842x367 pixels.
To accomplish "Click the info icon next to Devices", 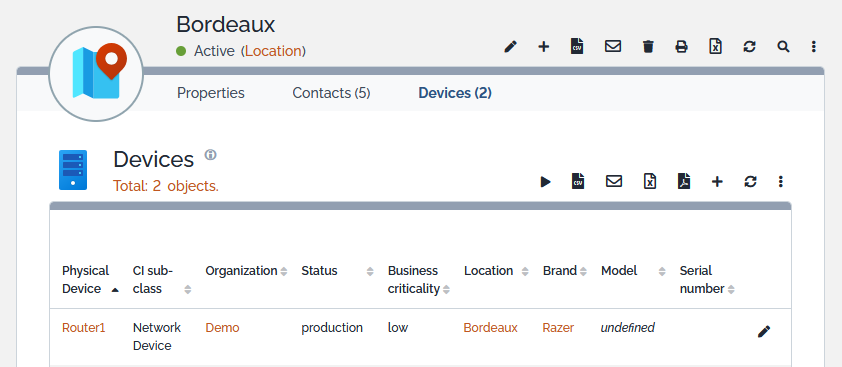I will coord(210,155).
